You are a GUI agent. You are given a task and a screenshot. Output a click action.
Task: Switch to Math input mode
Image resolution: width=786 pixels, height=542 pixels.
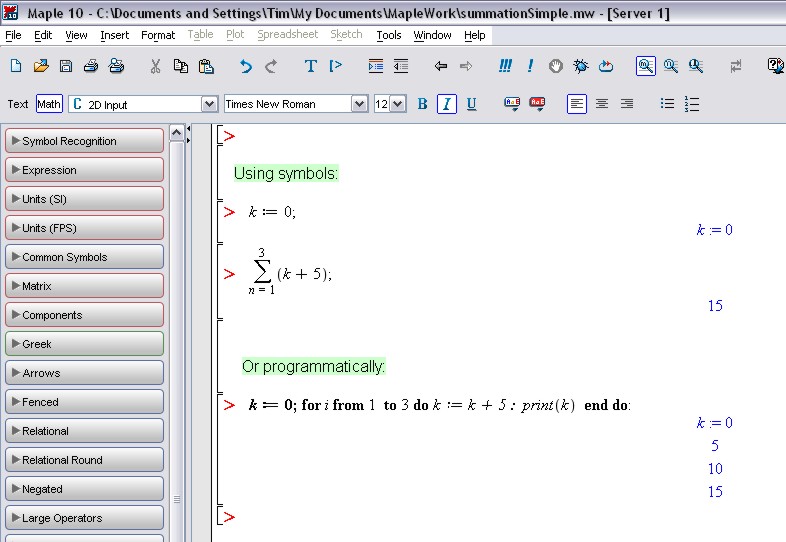[49, 104]
